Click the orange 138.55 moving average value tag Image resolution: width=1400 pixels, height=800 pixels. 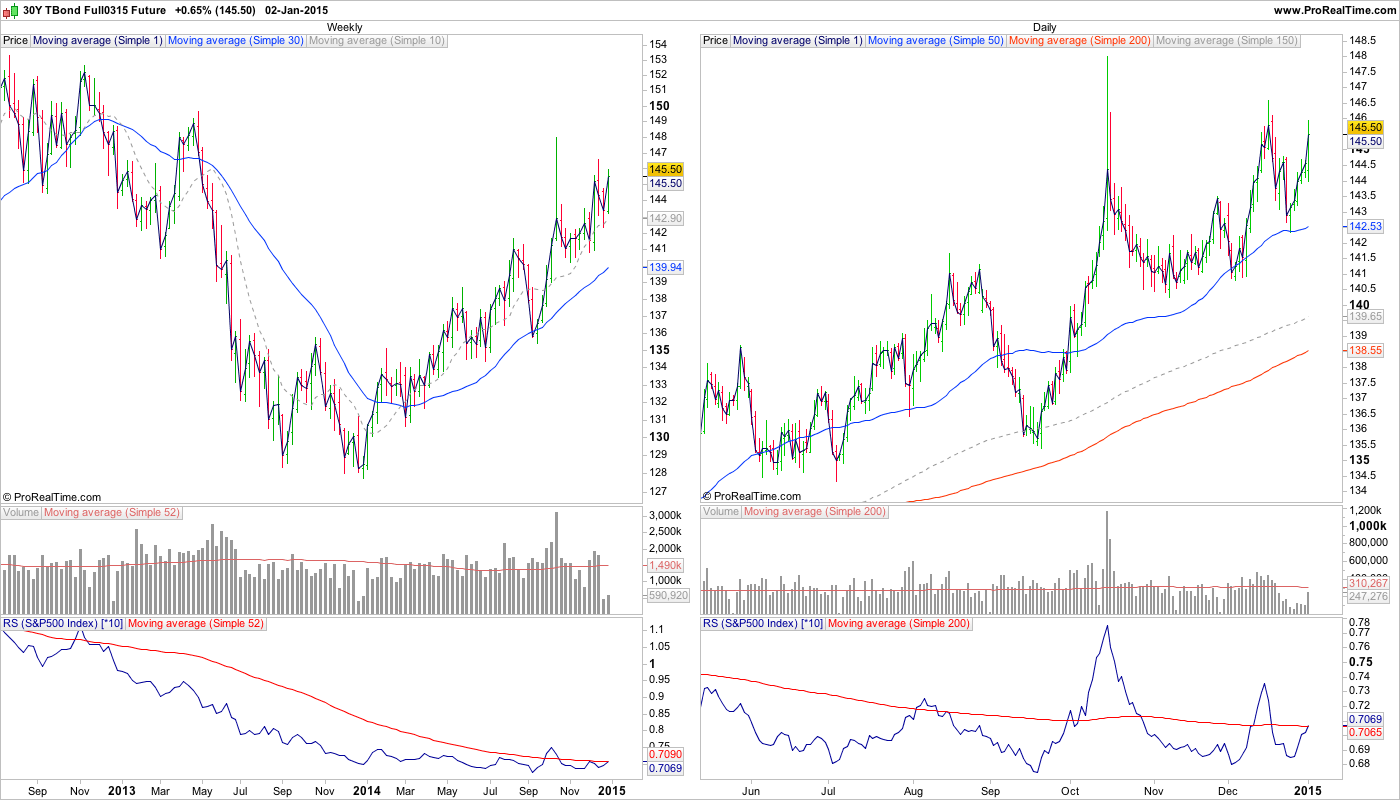pos(1365,351)
